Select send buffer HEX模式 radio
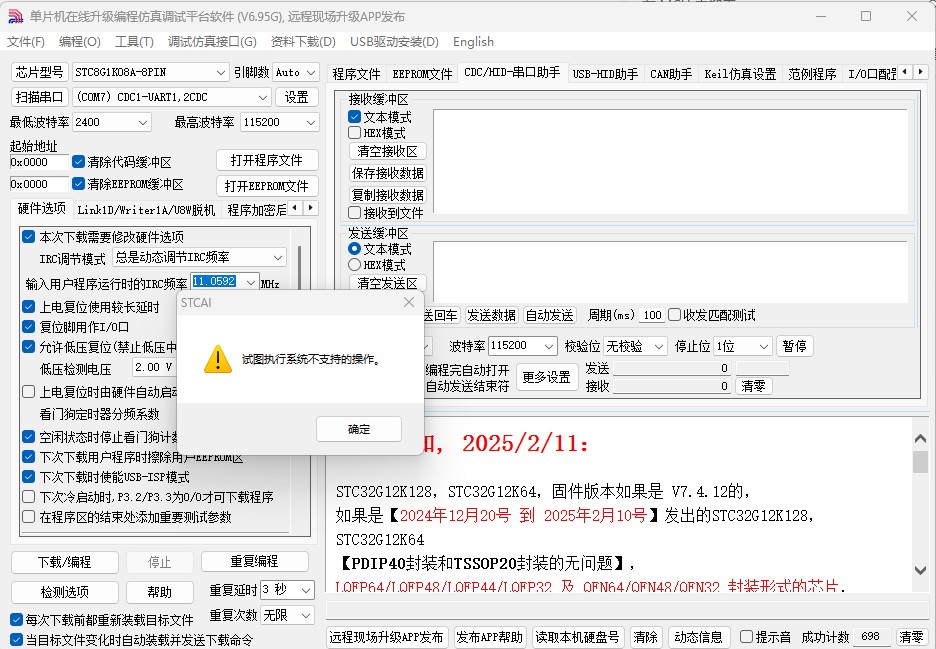The width and height of the screenshot is (936, 649). (x=355, y=264)
